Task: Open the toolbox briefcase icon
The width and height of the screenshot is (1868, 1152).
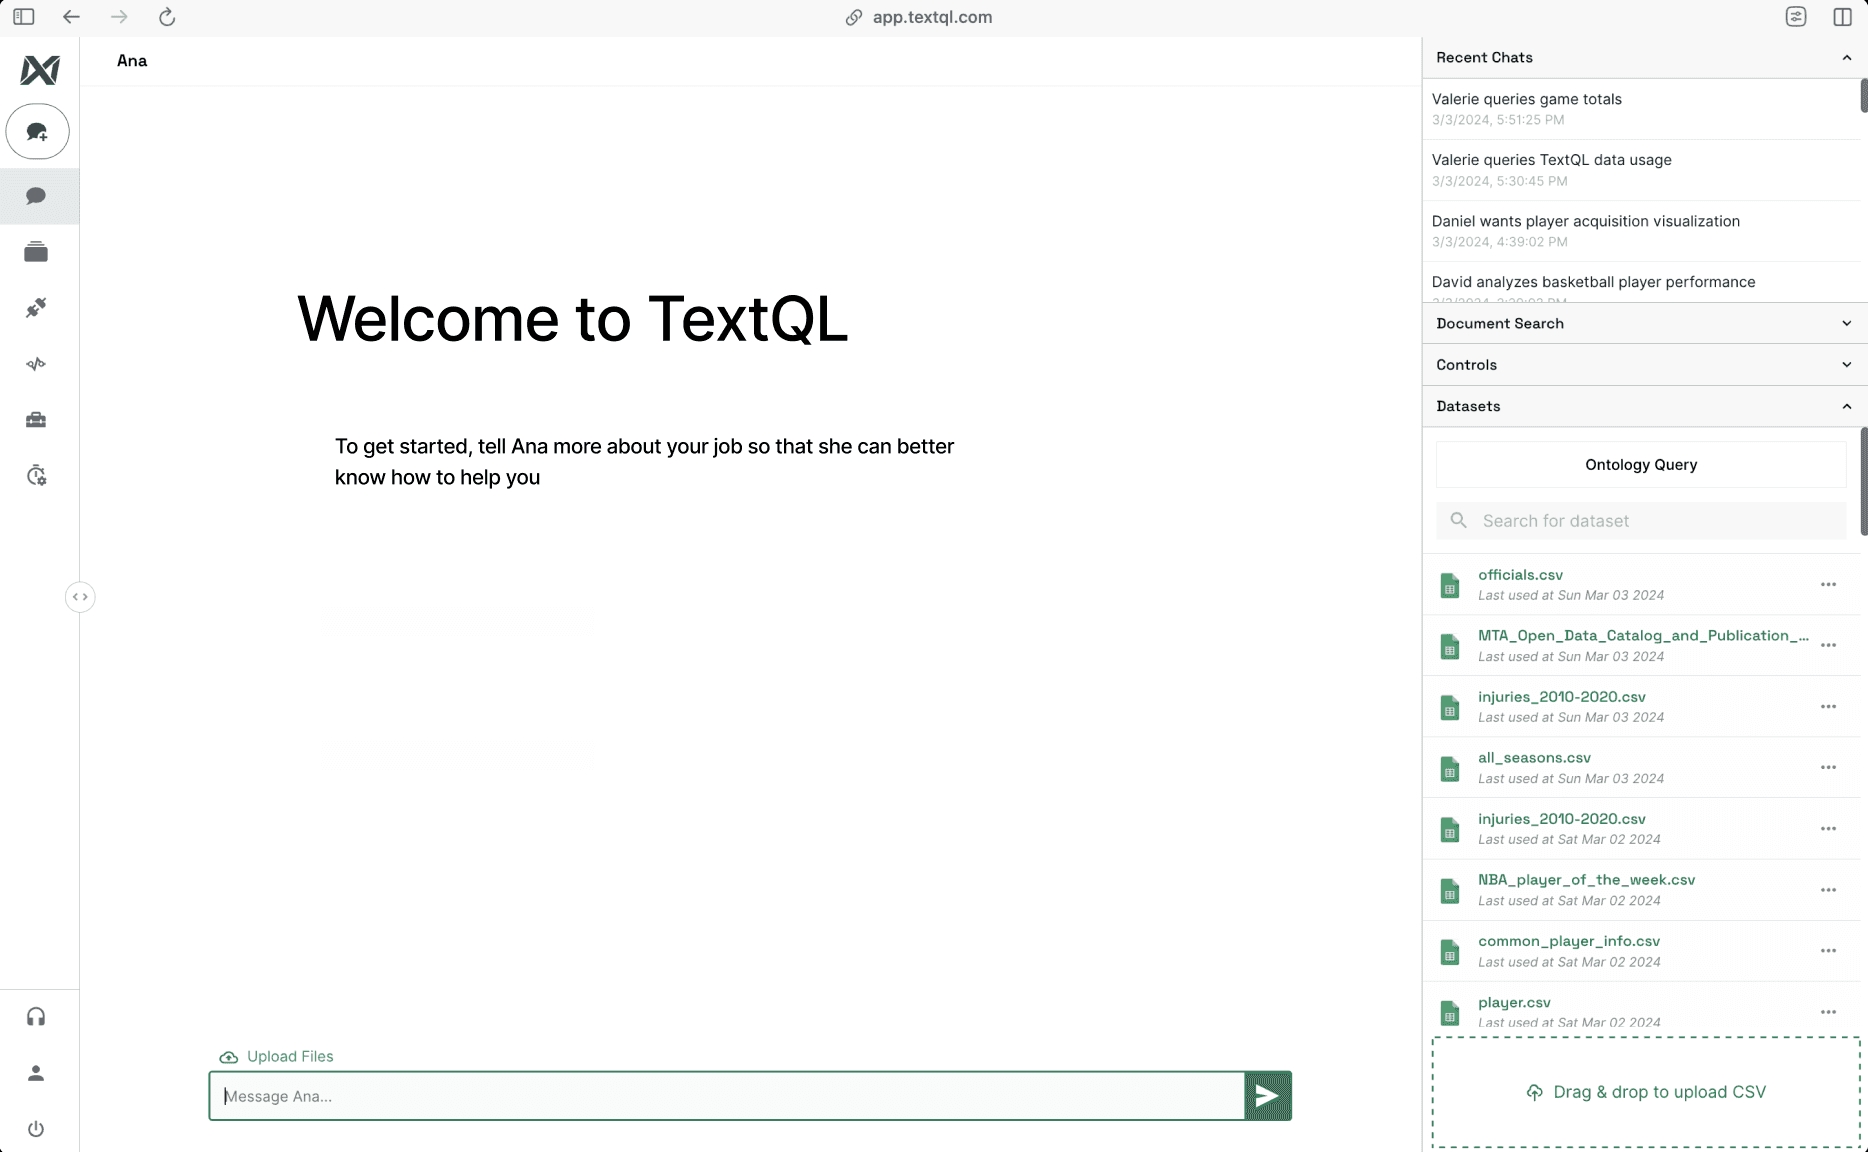Action: (36, 420)
